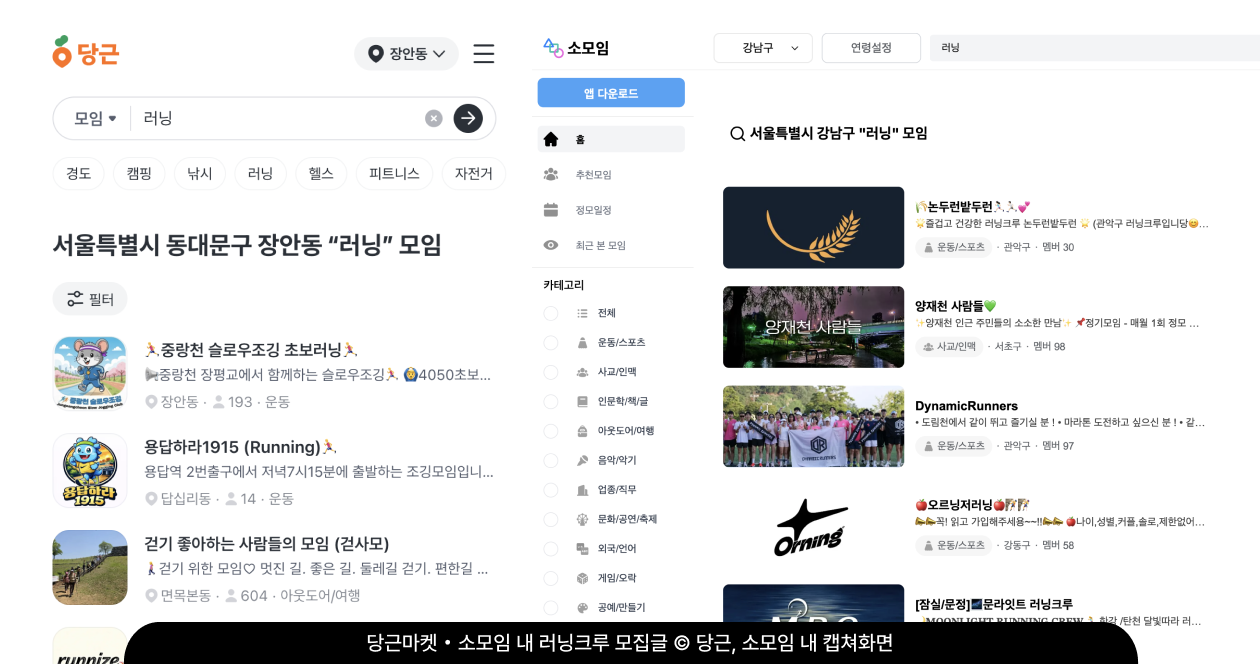Click the guitar icon next to 음악/악기

click(x=583, y=461)
